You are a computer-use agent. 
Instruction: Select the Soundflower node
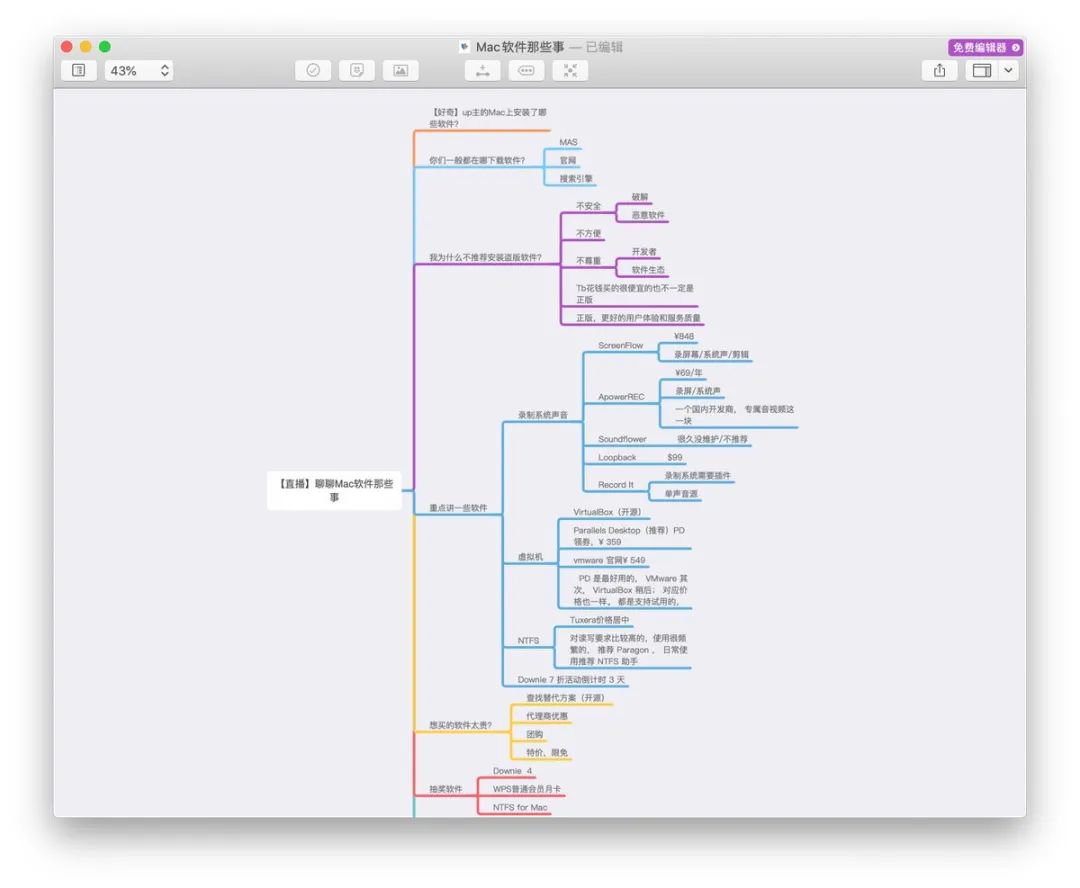click(x=622, y=440)
